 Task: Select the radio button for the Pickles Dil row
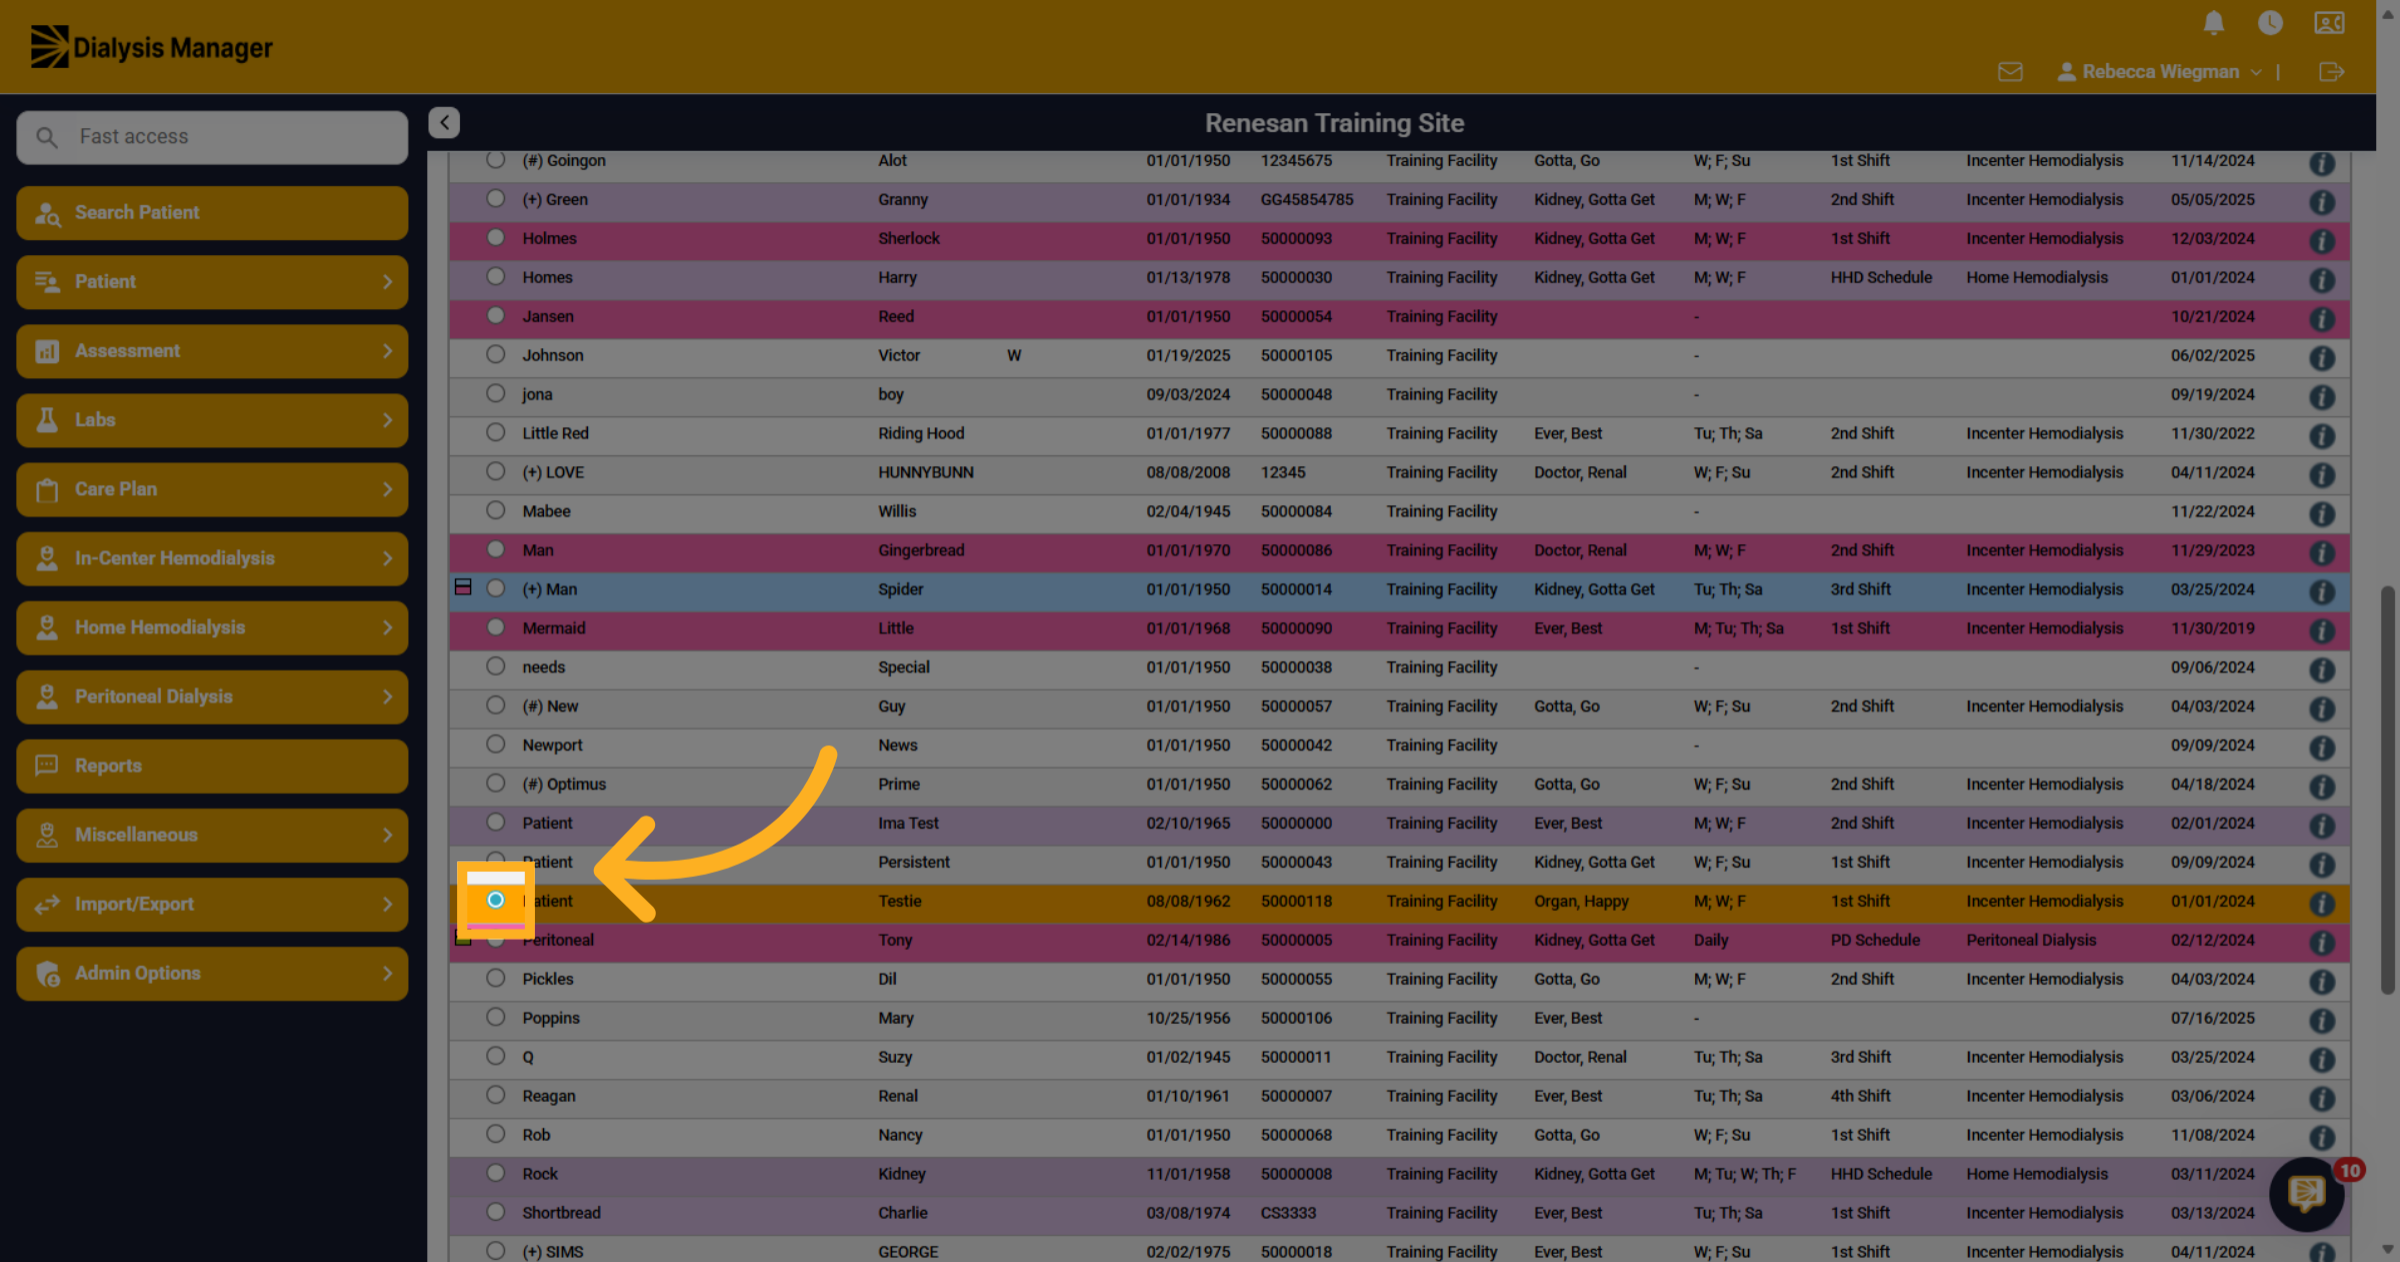point(496,978)
